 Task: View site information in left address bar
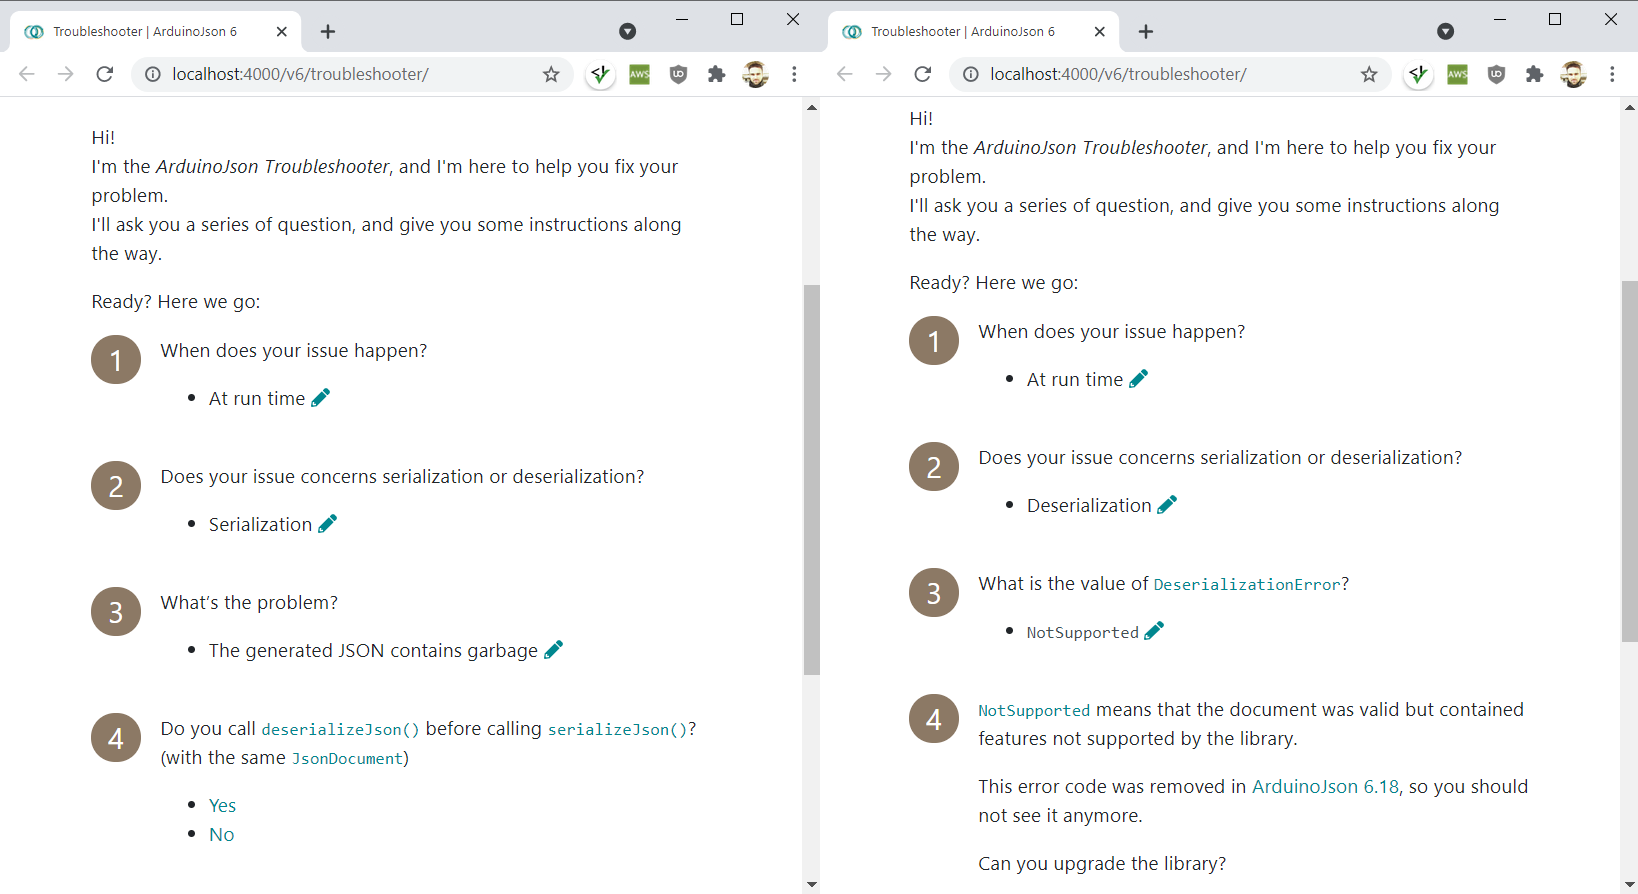click(153, 74)
